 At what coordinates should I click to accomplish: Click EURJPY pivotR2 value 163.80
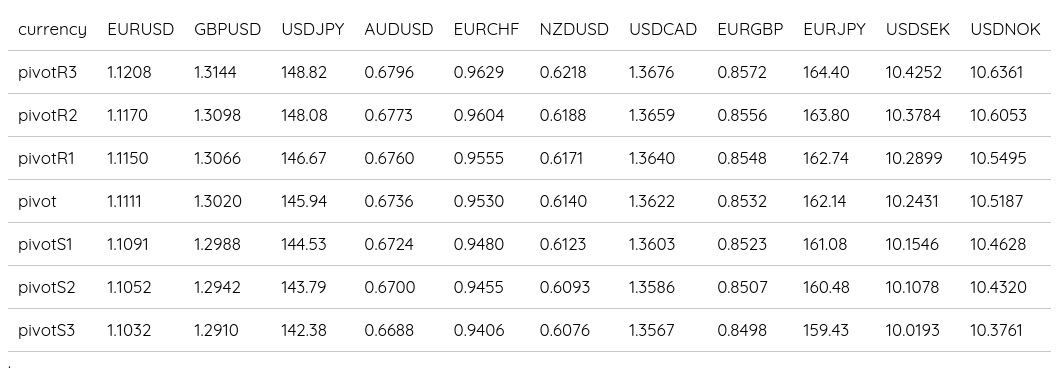point(826,115)
